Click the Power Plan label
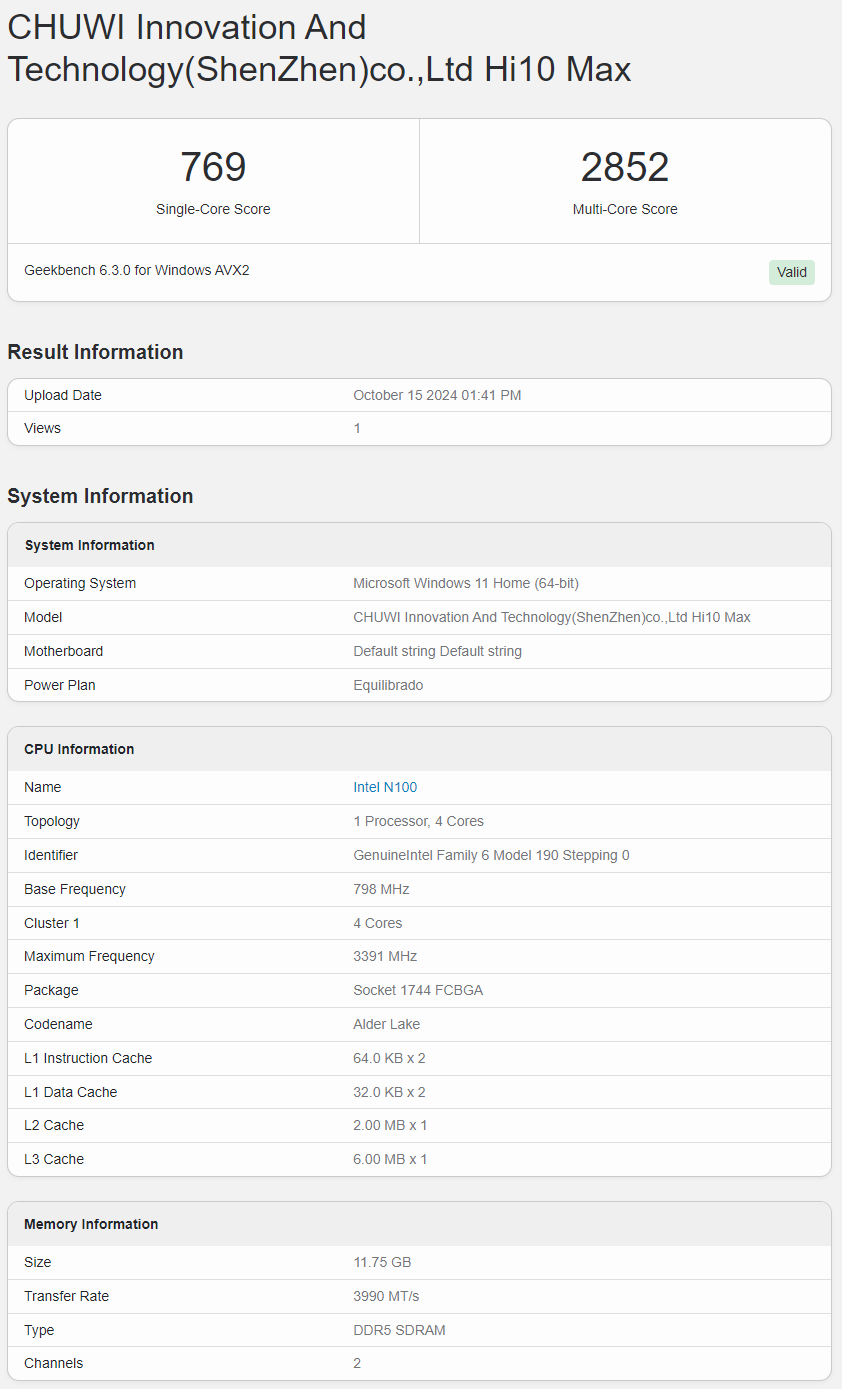 tap(60, 685)
